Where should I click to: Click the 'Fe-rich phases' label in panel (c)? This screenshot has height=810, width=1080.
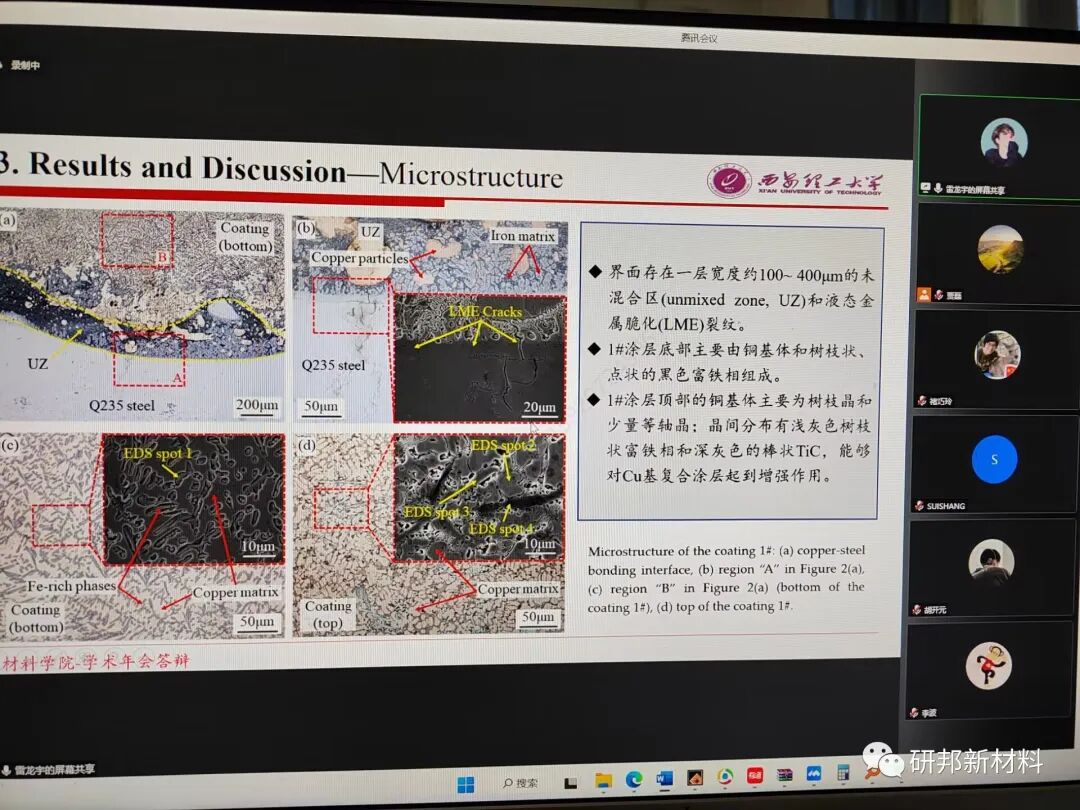(x=71, y=586)
